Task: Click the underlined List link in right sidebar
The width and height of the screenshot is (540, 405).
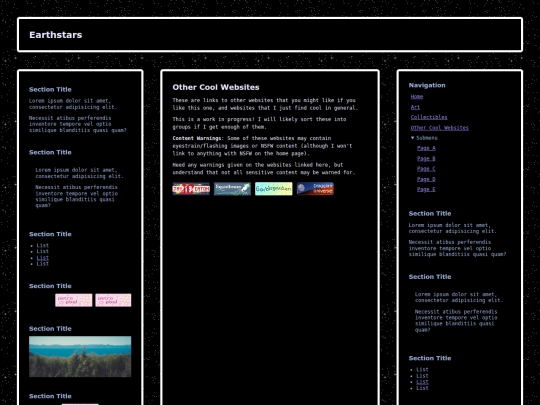Action: coord(422,382)
